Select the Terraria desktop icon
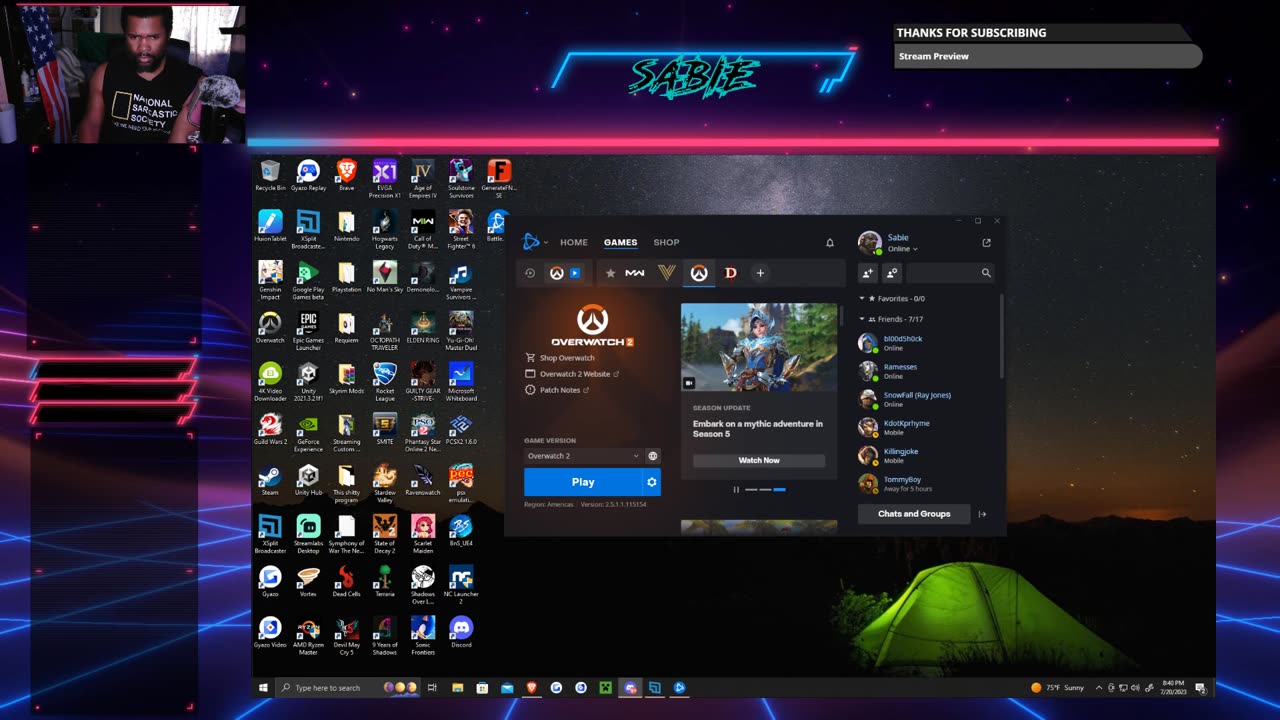Screen dimensions: 1280x720 click(x=384, y=581)
